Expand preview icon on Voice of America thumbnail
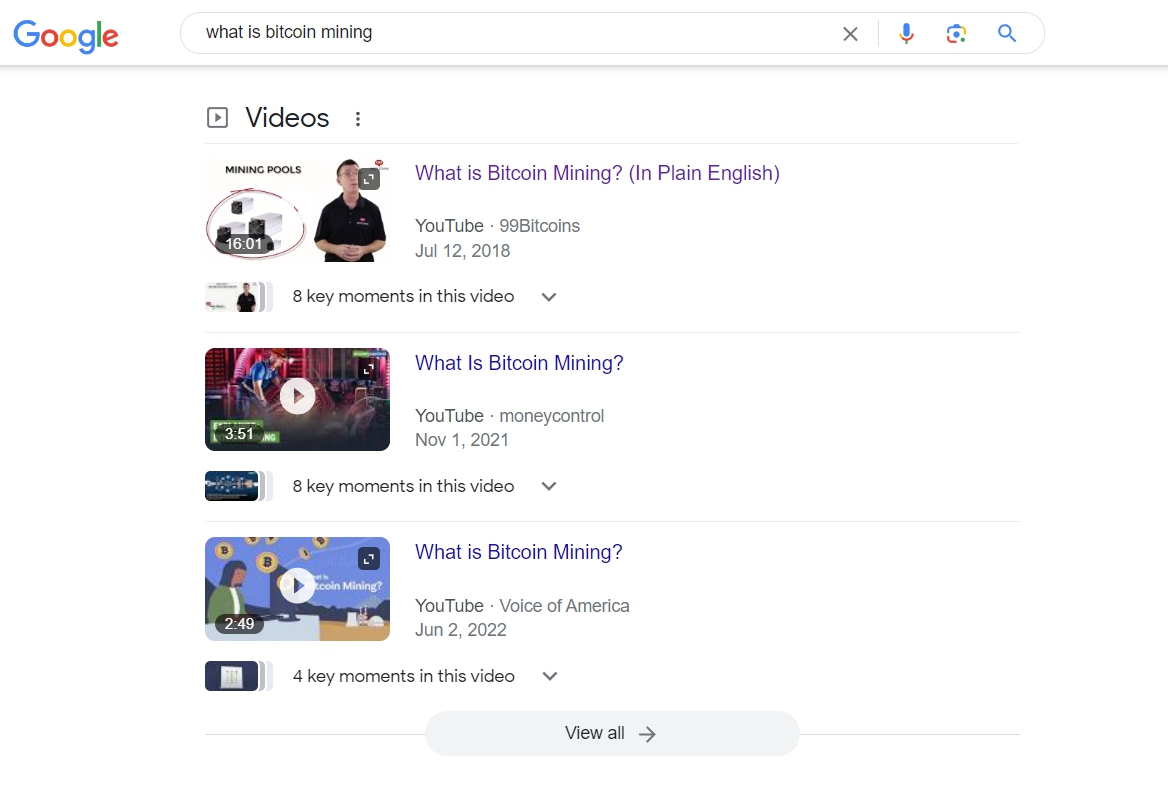This screenshot has width=1168, height=789. pyautogui.click(x=369, y=559)
